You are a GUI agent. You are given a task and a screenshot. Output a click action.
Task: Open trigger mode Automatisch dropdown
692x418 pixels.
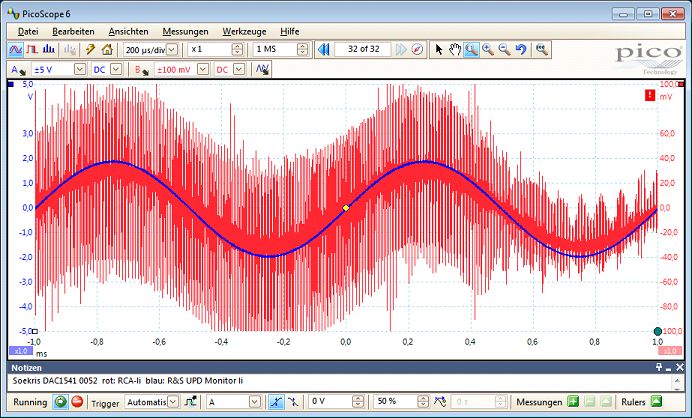173,402
